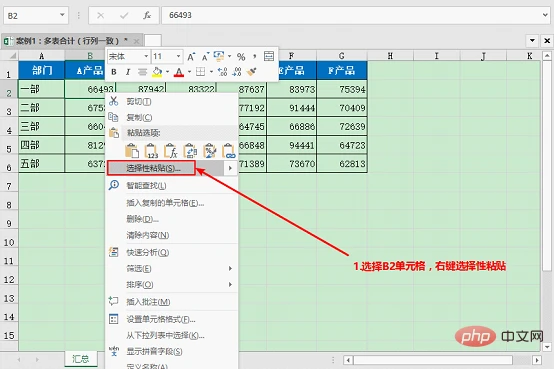Click the Format Painter brush icon
The height and width of the screenshot is (369, 554).
(252, 72)
